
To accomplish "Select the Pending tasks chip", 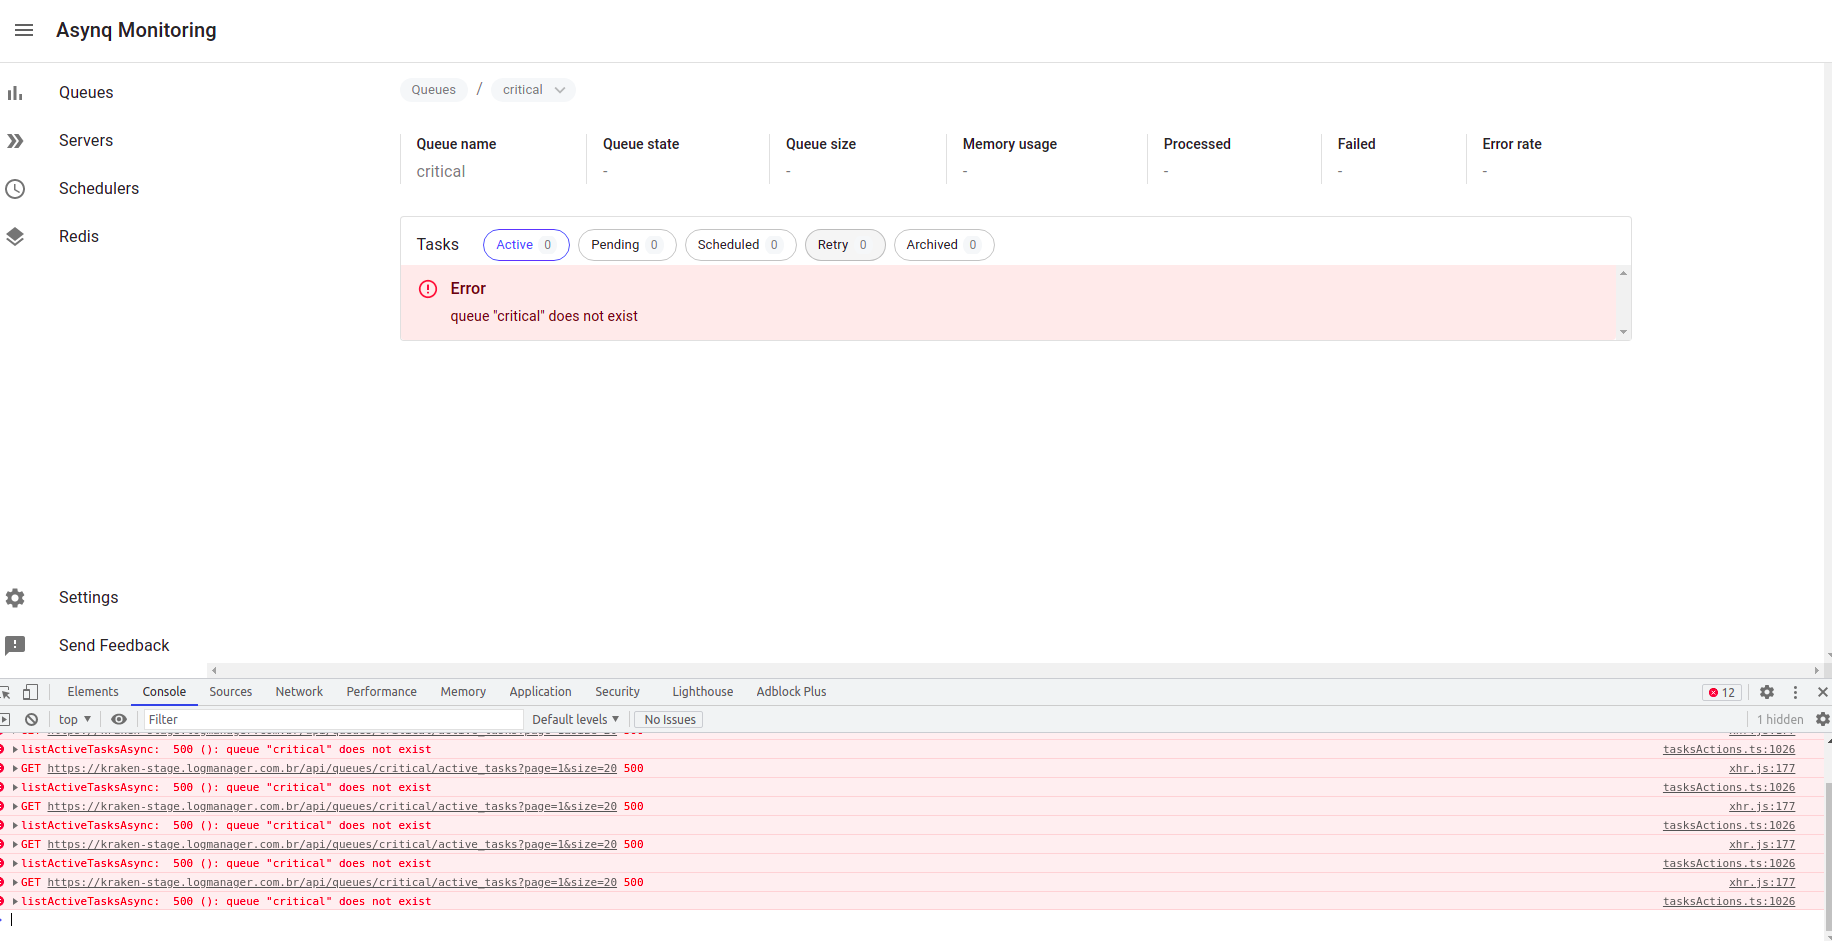I will point(627,245).
